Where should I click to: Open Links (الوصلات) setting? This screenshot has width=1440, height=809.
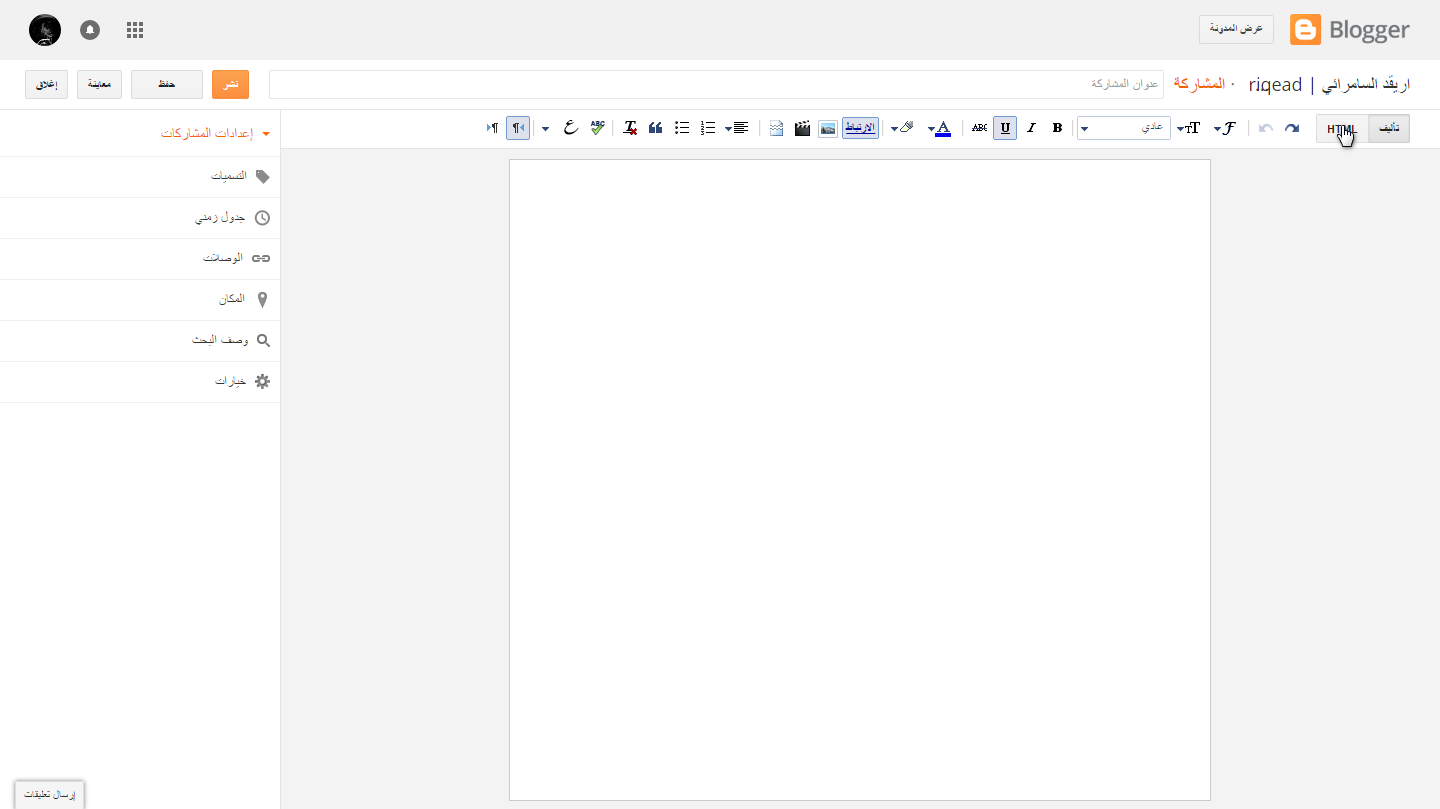(140, 259)
